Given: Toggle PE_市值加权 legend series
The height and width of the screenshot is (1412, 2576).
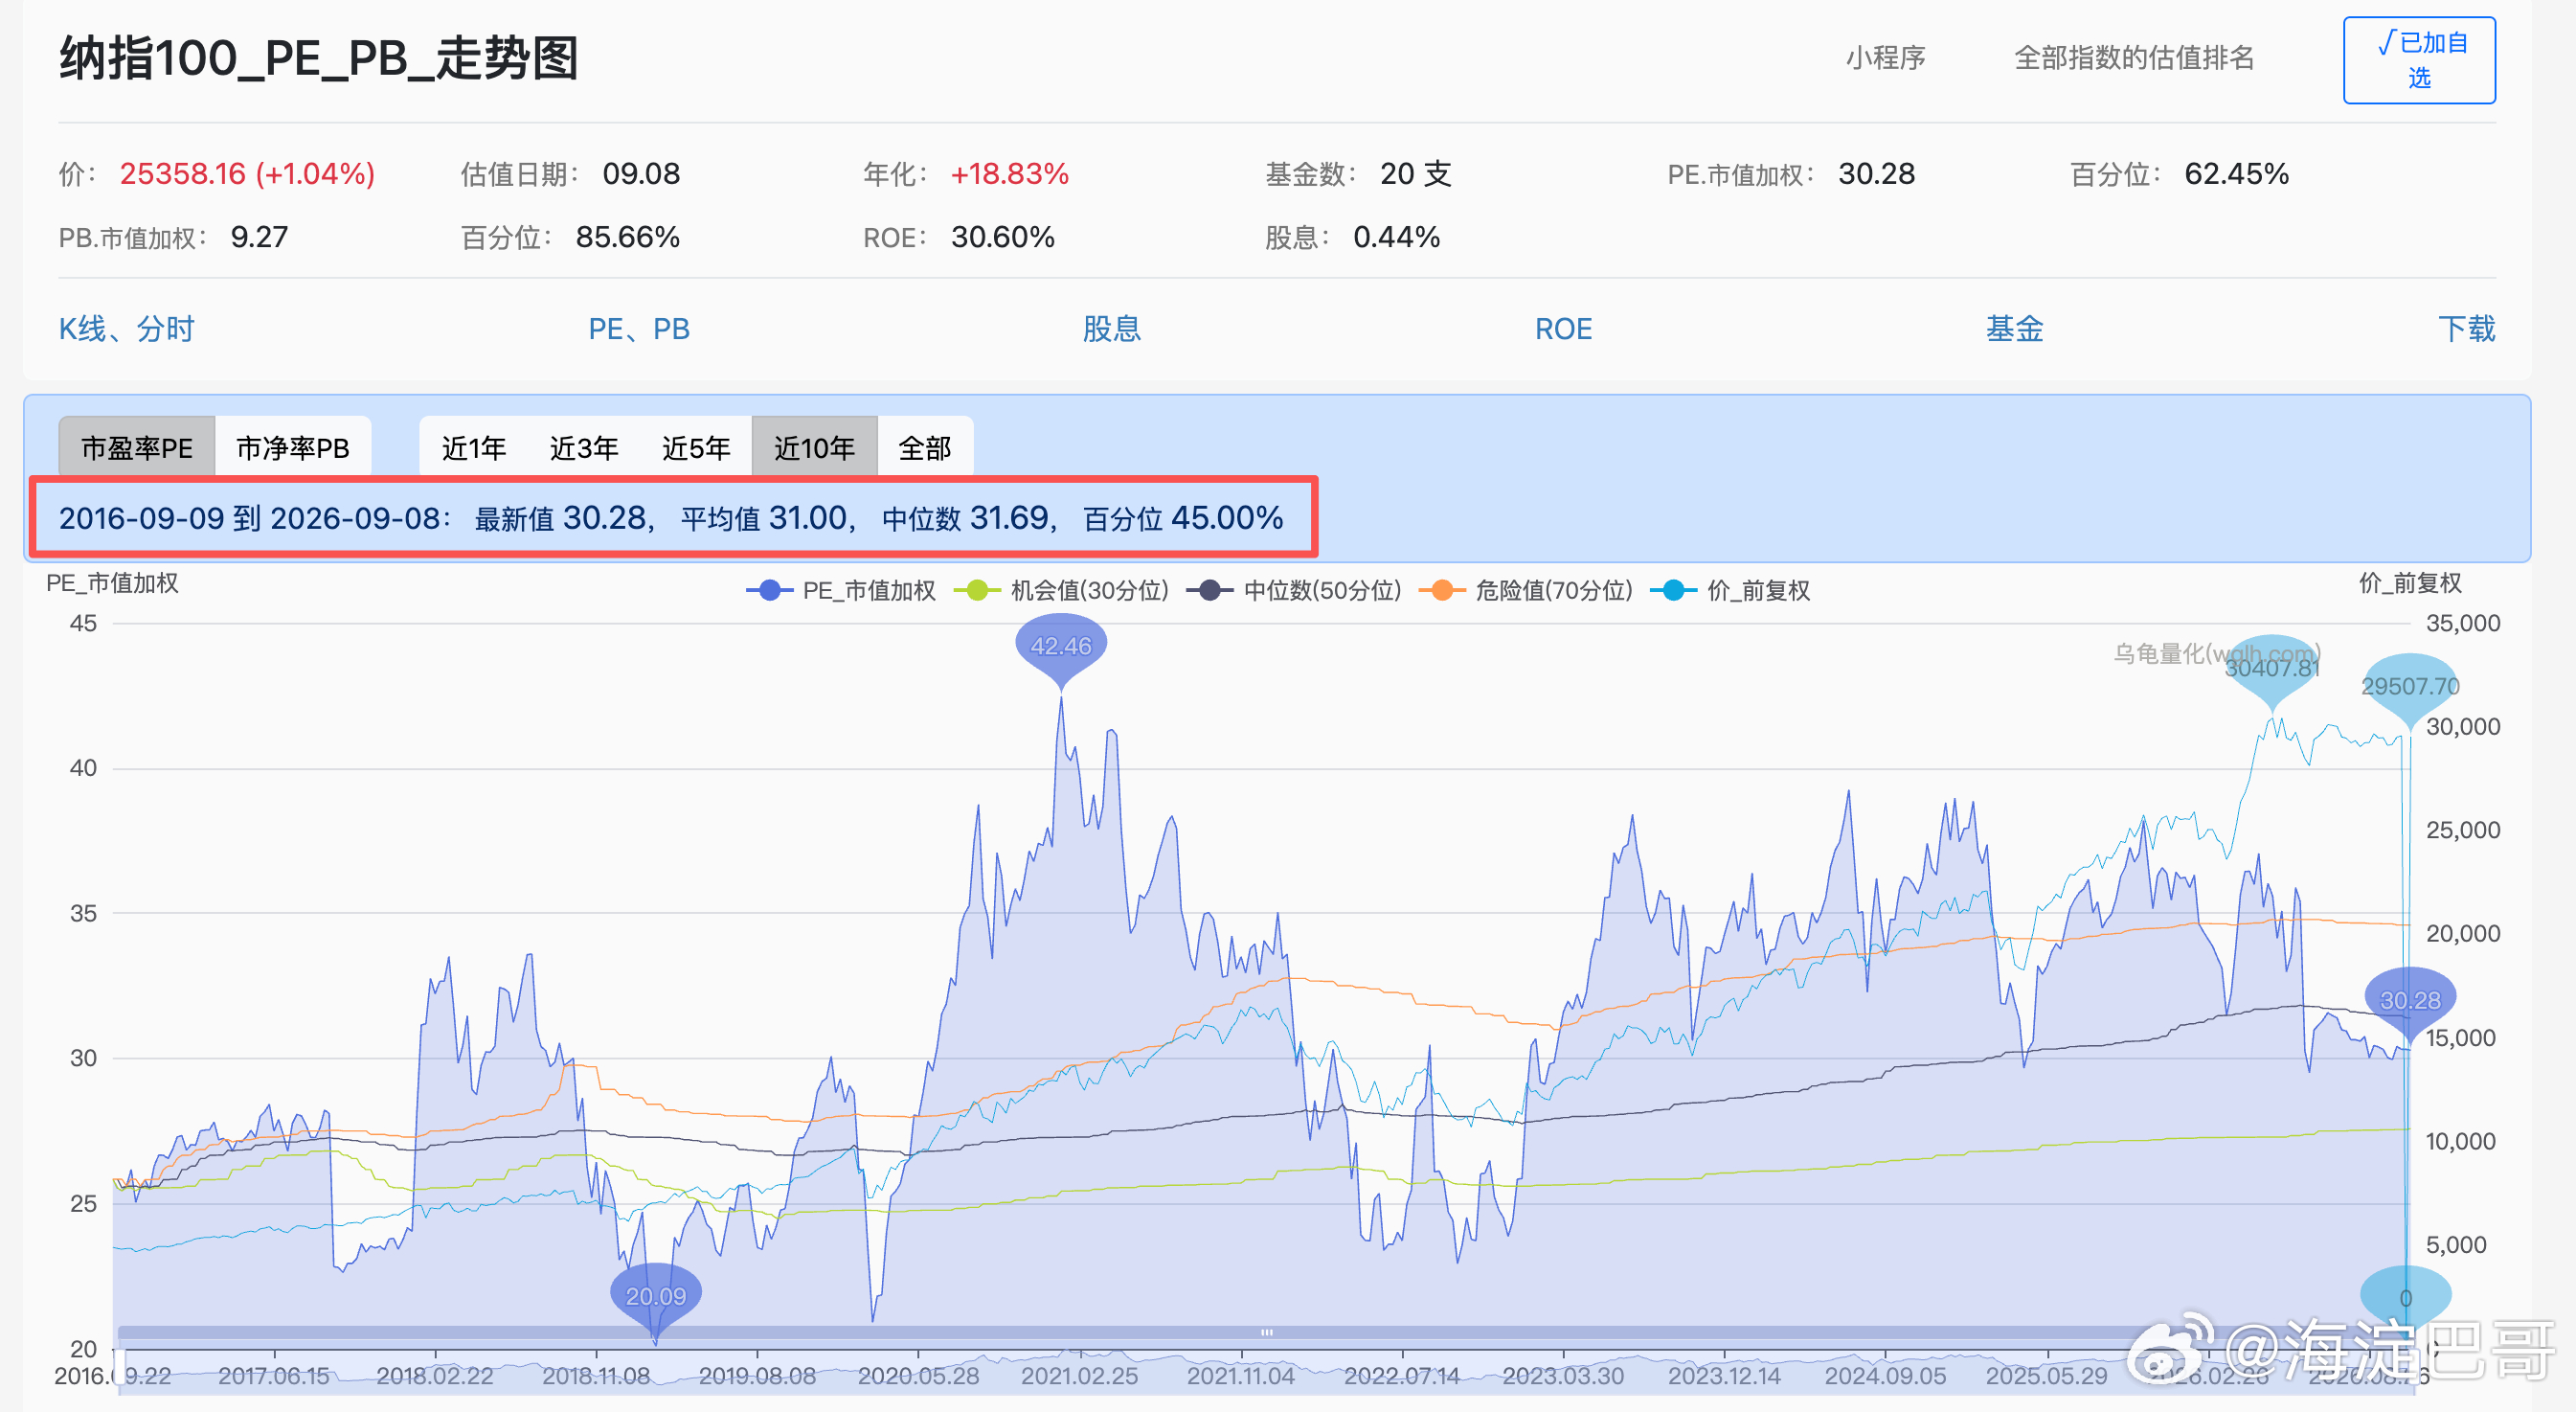Looking at the screenshot, I should [841, 590].
